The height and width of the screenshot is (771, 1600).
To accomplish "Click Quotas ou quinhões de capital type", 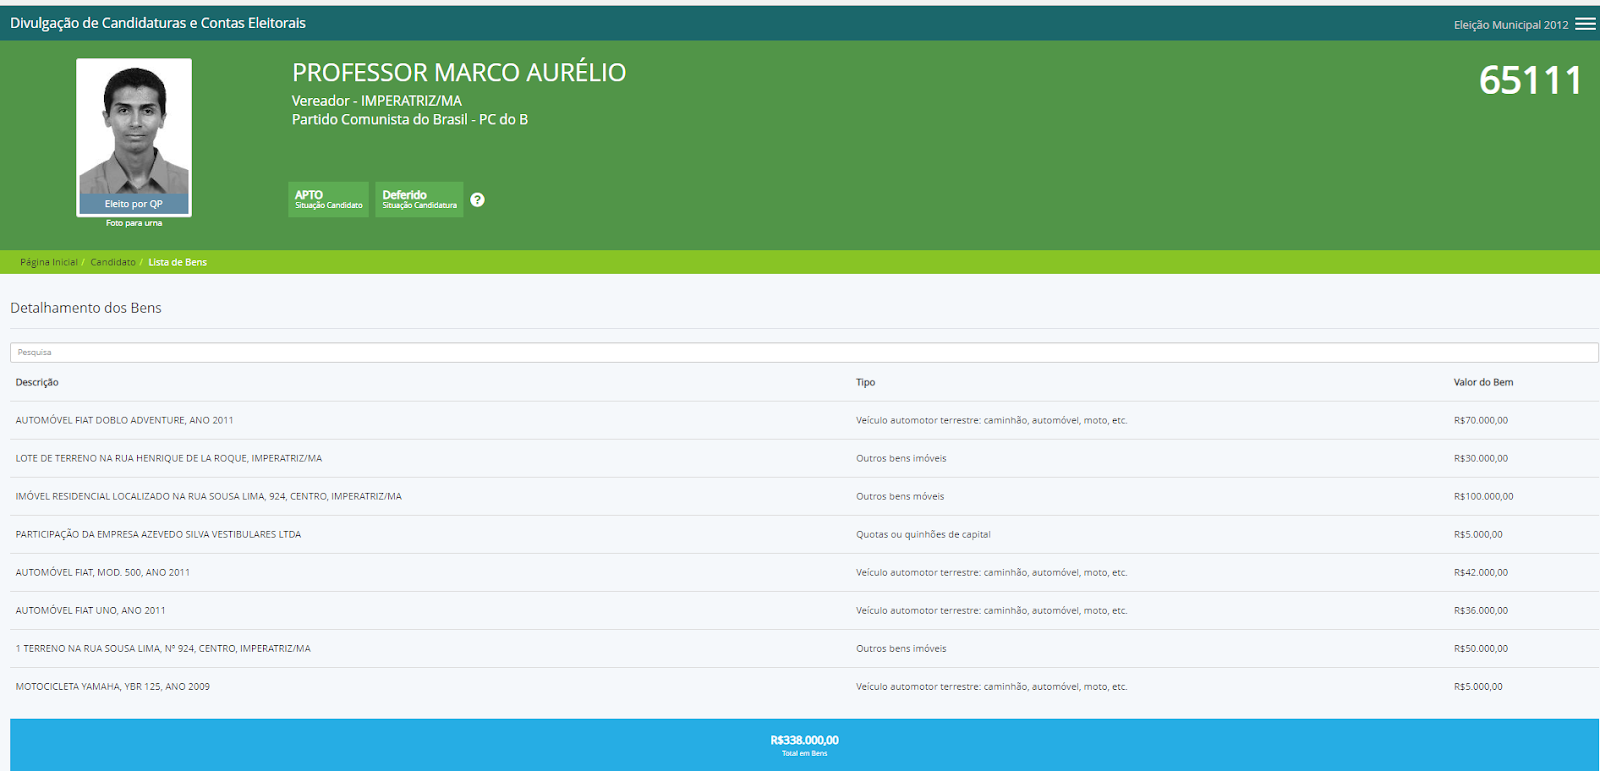I will [x=923, y=534].
